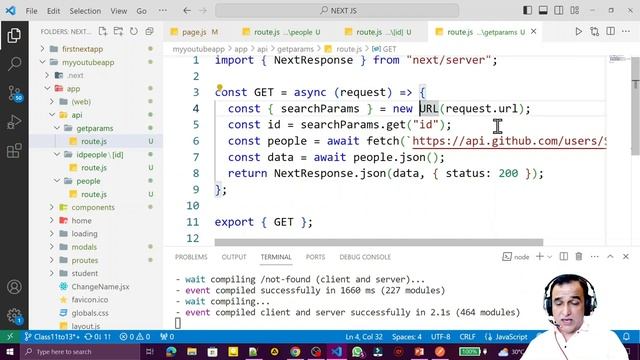Click Ln 4, Col 32 cursor position
The height and width of the screenshot is (360, 640).
[x=364, y=337]
